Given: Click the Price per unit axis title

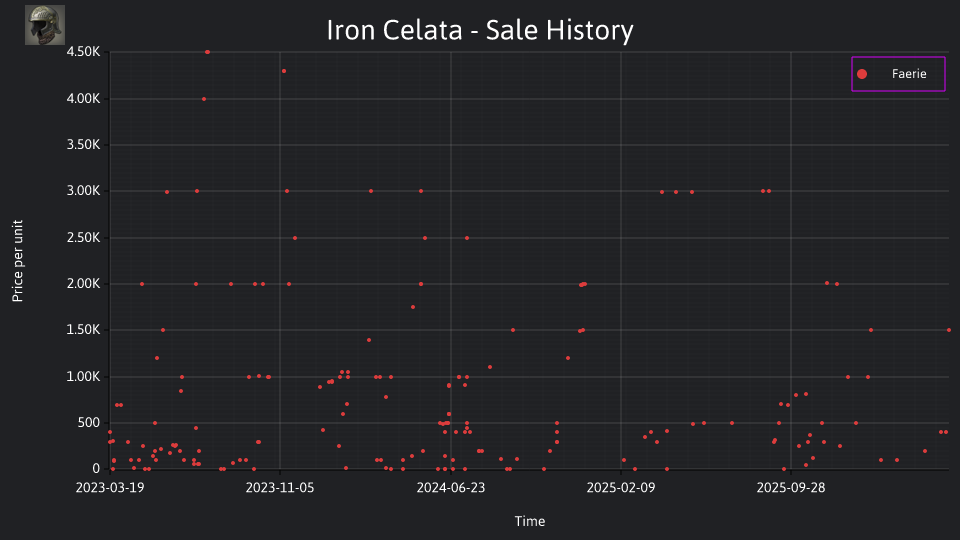Looking at the screenshot, I should tap(18, 261).
